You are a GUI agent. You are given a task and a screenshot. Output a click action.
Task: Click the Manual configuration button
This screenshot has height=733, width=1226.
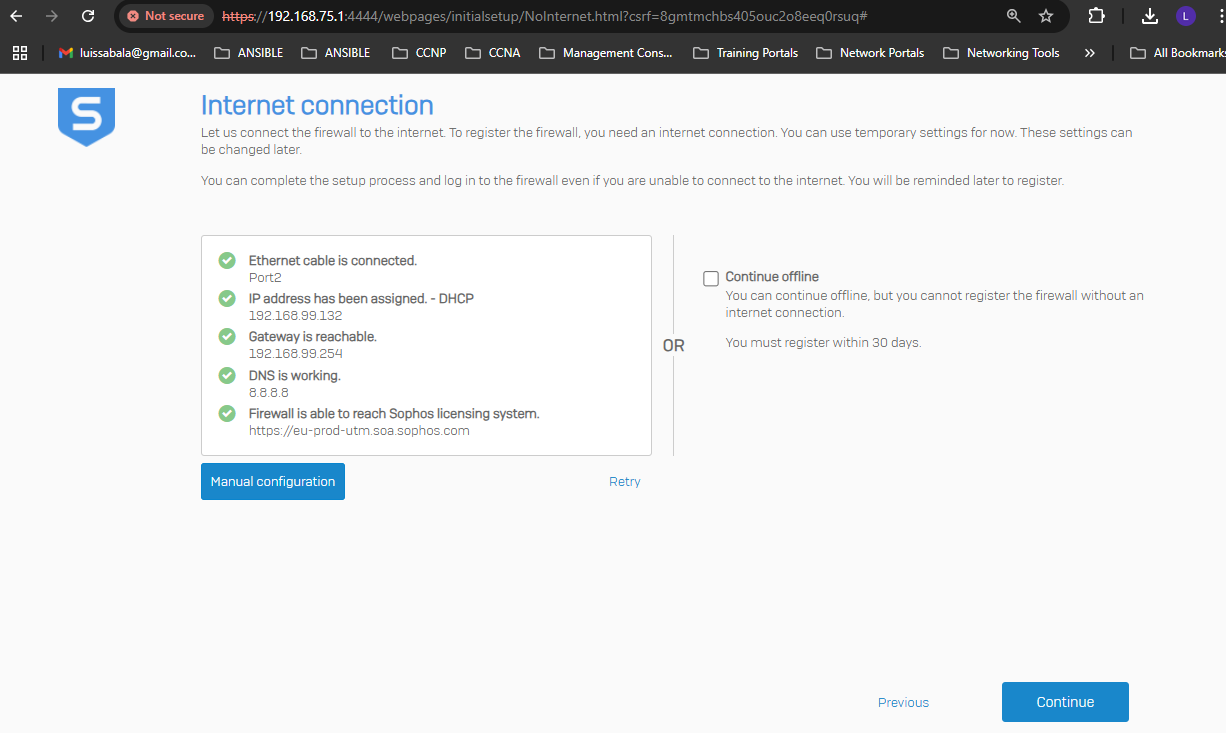pyautogui.click(x=273, y=481)
